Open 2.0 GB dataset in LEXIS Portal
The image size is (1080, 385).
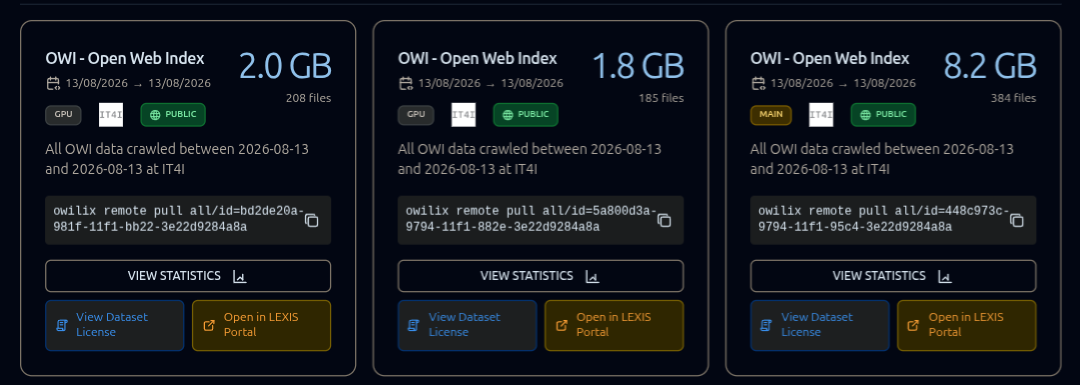point(262,325)
